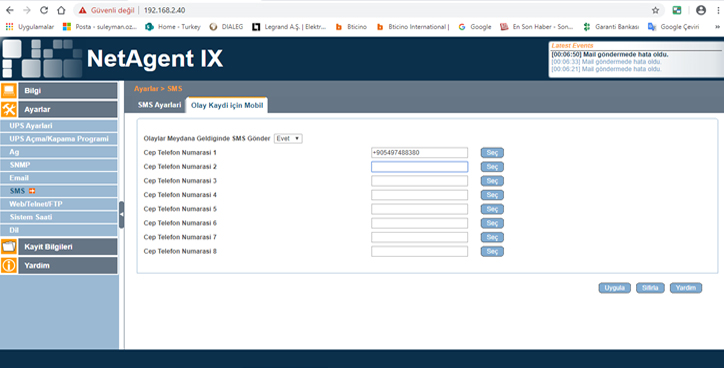Open the Google bookmark
The image size is (724, 368).
pos(475,27)
